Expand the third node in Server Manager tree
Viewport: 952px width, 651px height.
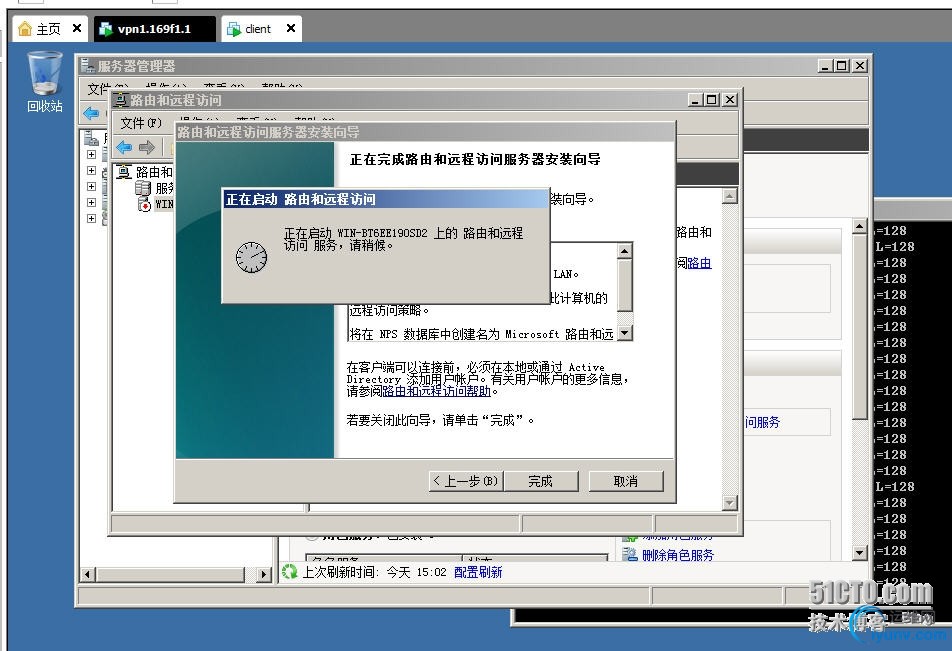pos(92,186)
